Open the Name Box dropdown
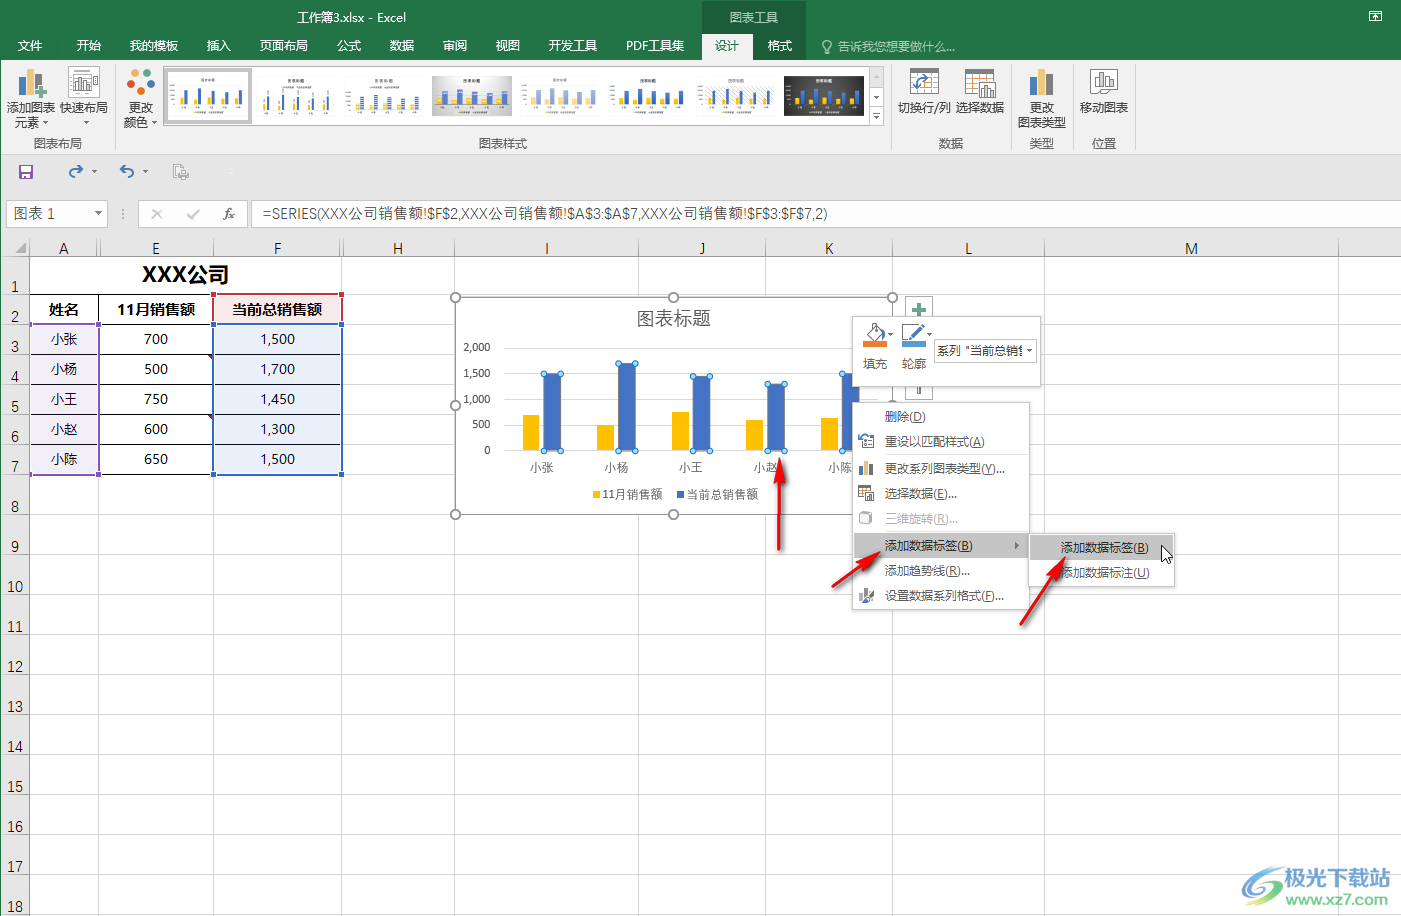 (98, 213)
